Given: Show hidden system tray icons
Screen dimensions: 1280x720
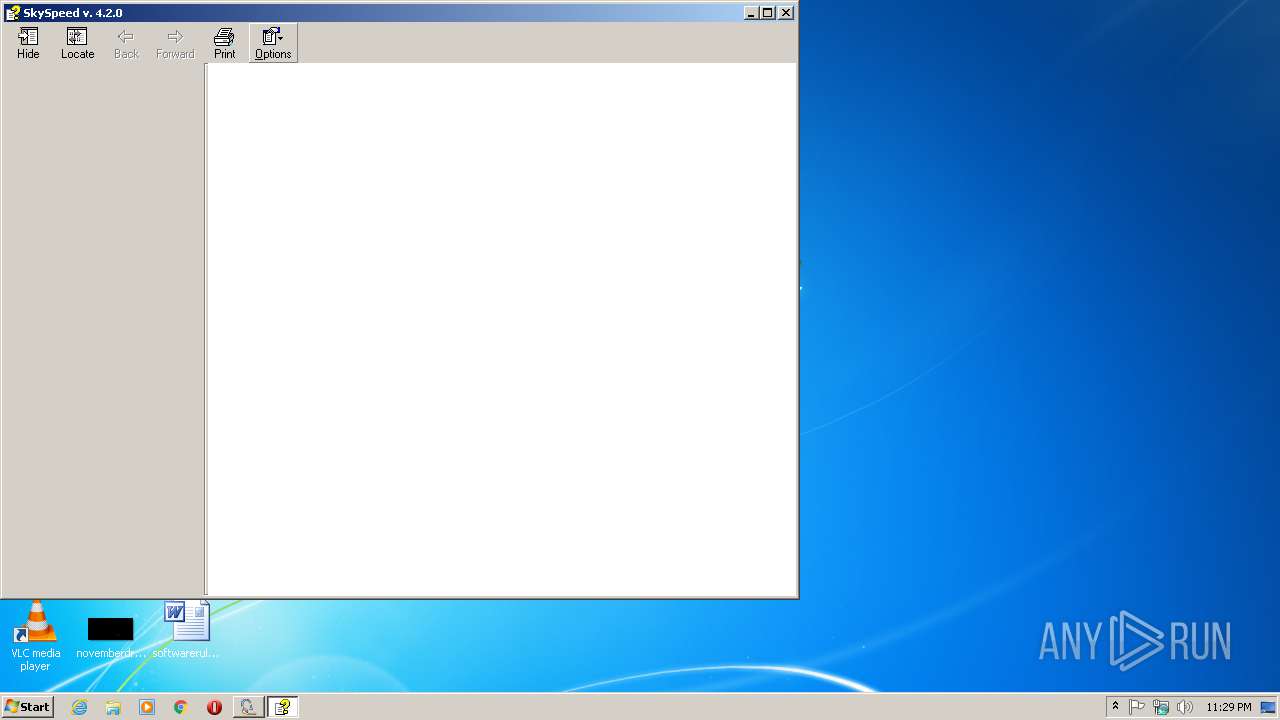Looking at the screenshot, I should point(1115,707).
